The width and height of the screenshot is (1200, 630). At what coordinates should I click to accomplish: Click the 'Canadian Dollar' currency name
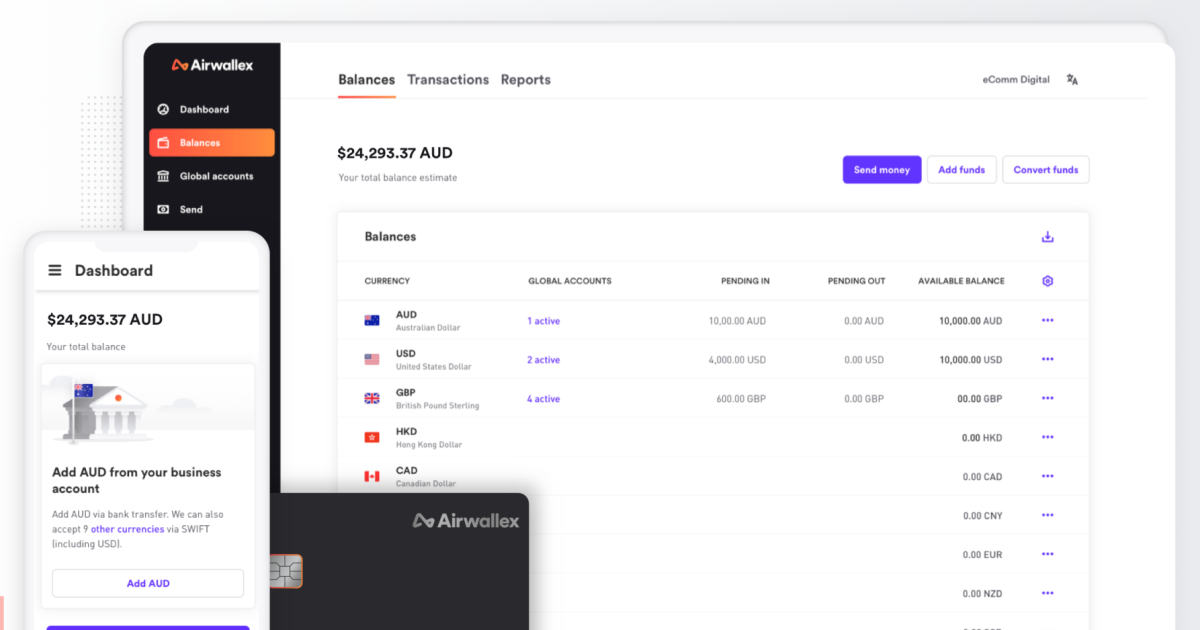(426, 484)
